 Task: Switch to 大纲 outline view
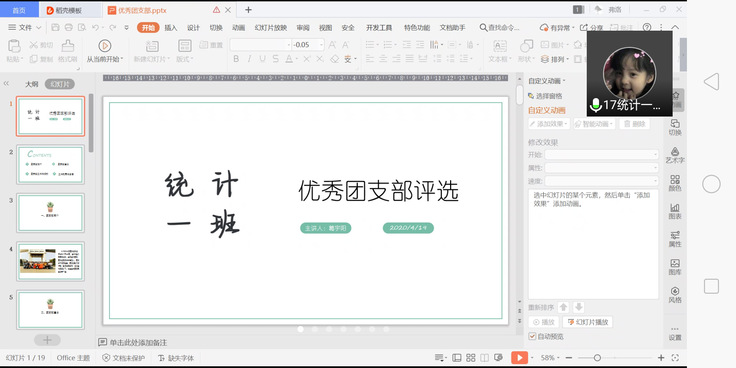click(x=31, y=84)
